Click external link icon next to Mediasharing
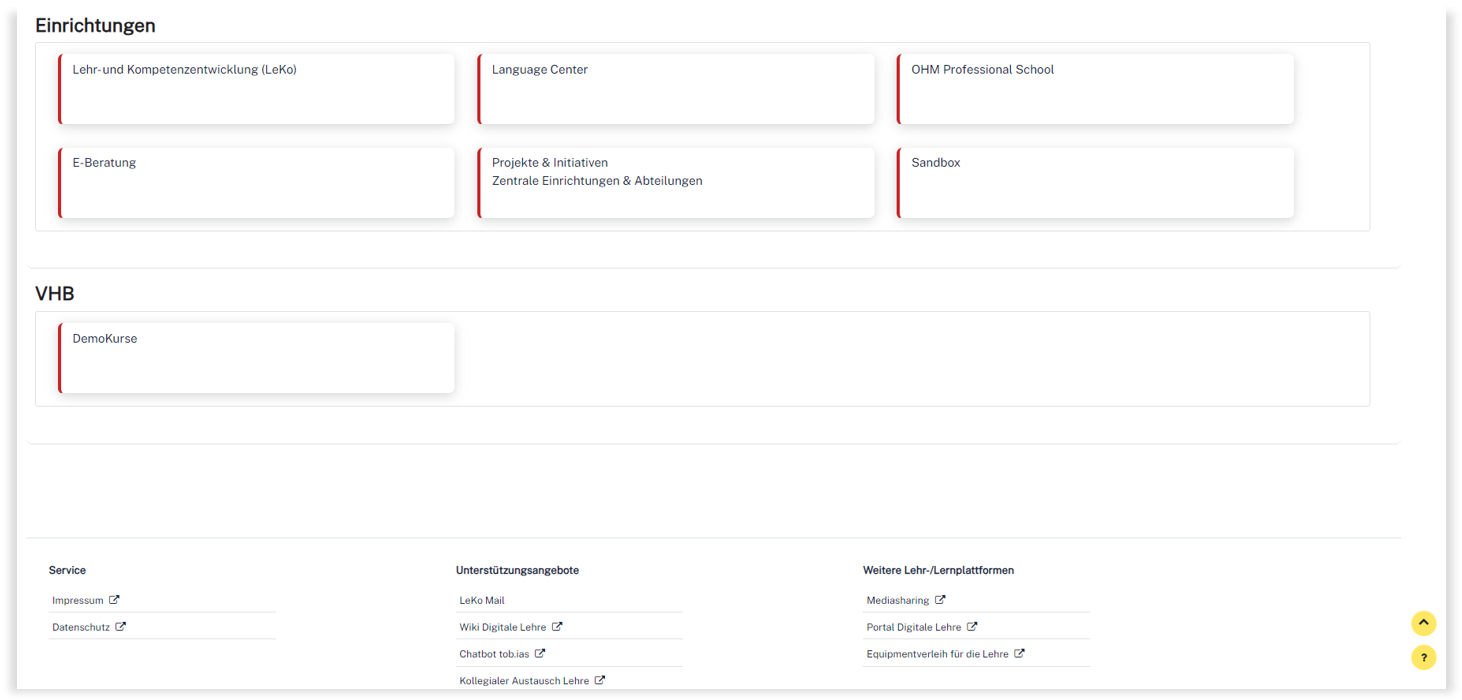1462x700 pixels. 940,600
